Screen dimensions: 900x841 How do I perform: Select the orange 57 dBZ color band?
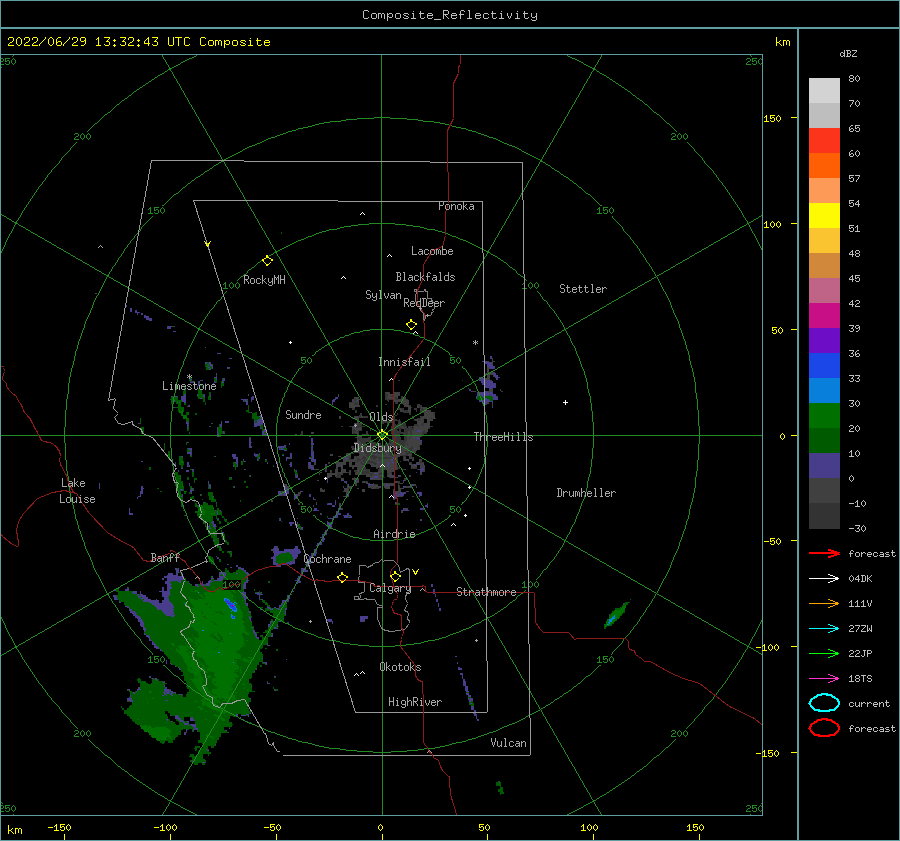824,166
